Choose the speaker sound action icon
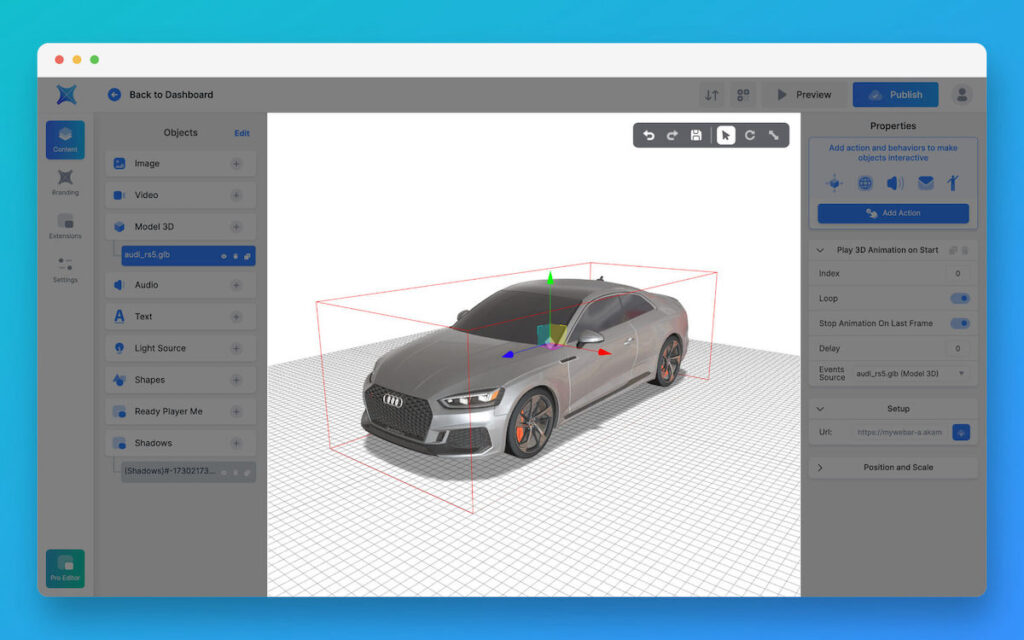The height and width of the screenshot is (640, 1024). pyautogui.click(x=895, y=183)
